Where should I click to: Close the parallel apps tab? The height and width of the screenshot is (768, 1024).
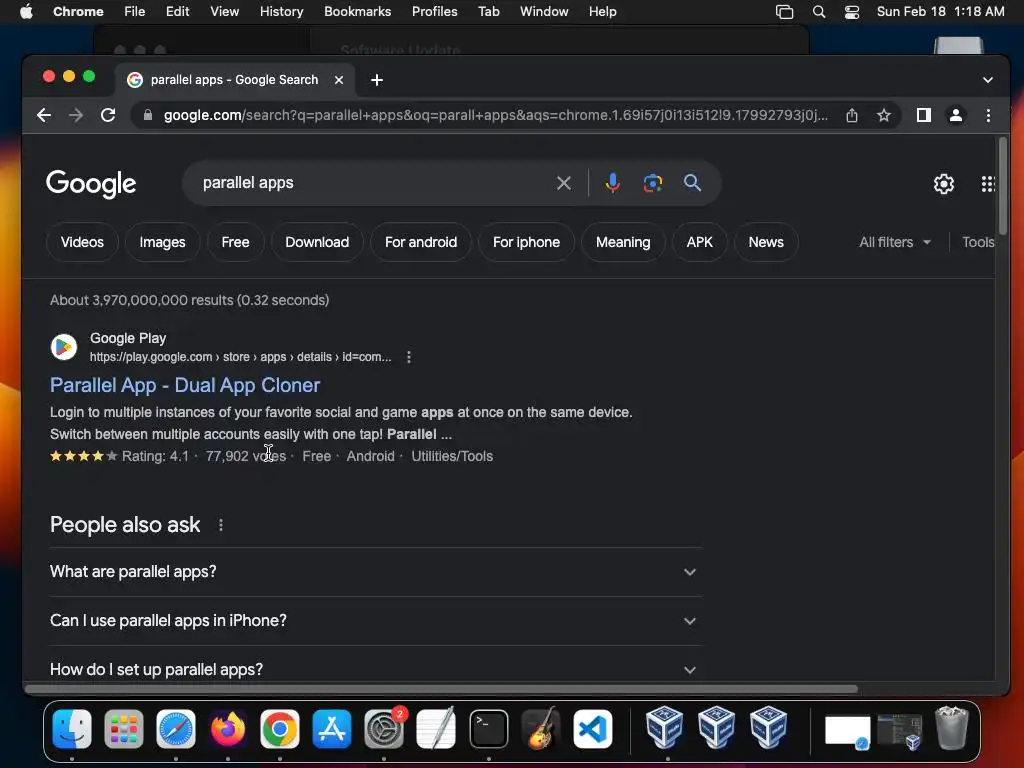coord(339,80)
